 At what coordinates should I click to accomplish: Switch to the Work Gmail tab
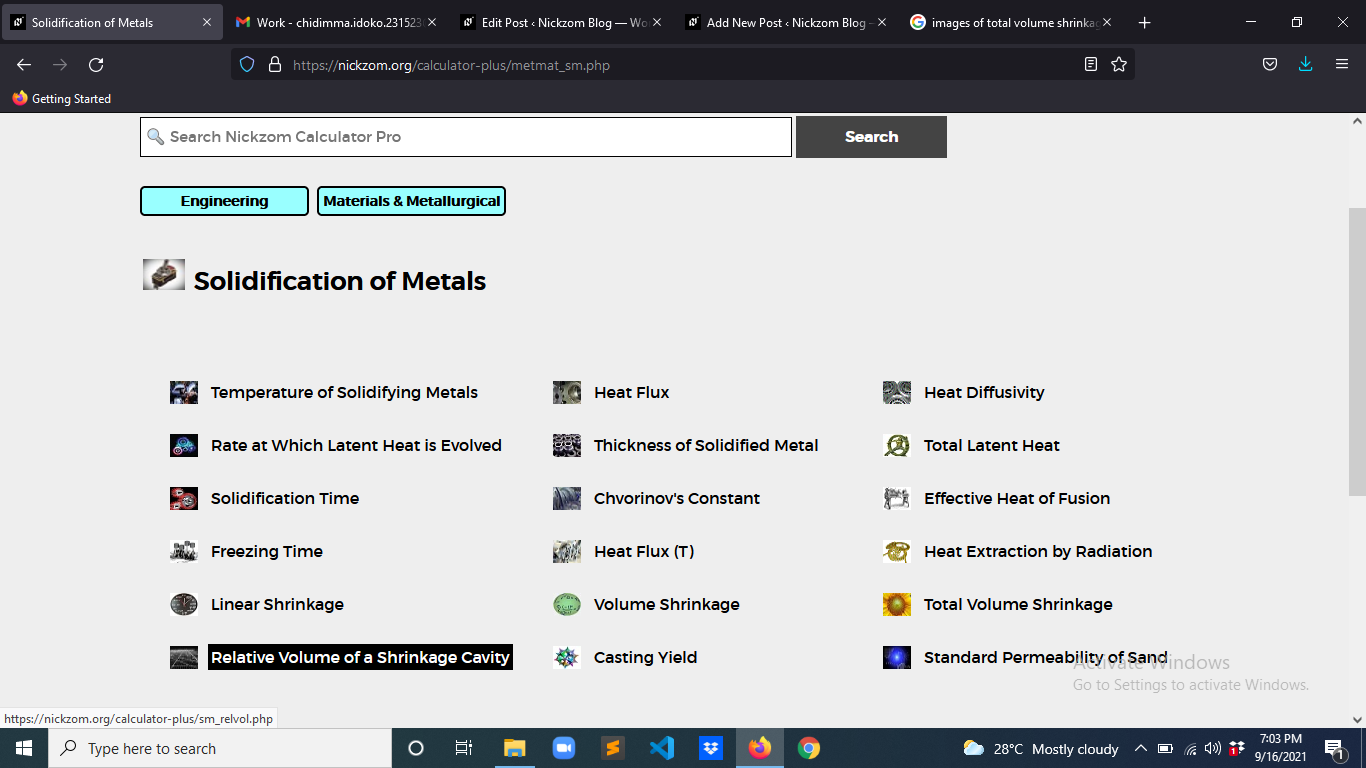click(x=337, y=22)
